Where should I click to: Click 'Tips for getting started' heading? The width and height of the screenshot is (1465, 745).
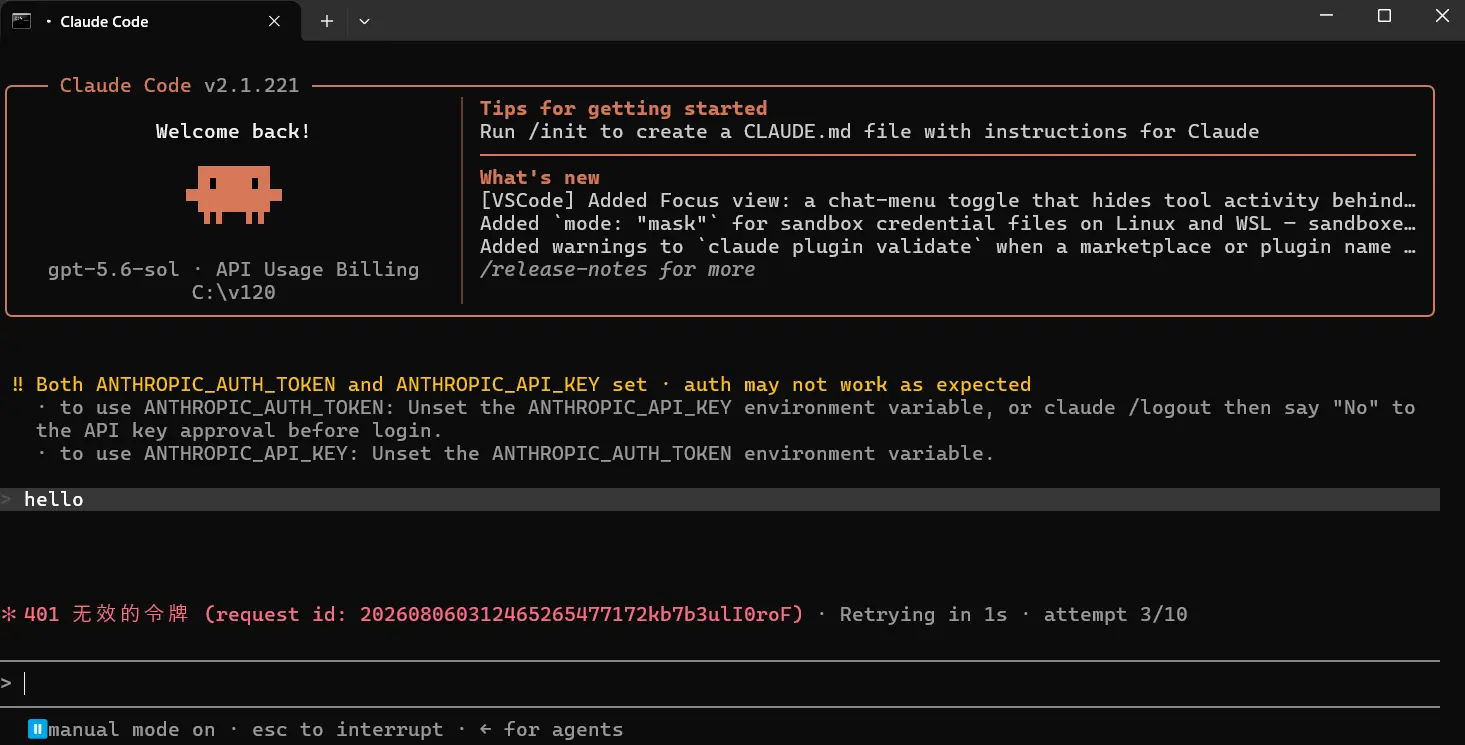623,108
